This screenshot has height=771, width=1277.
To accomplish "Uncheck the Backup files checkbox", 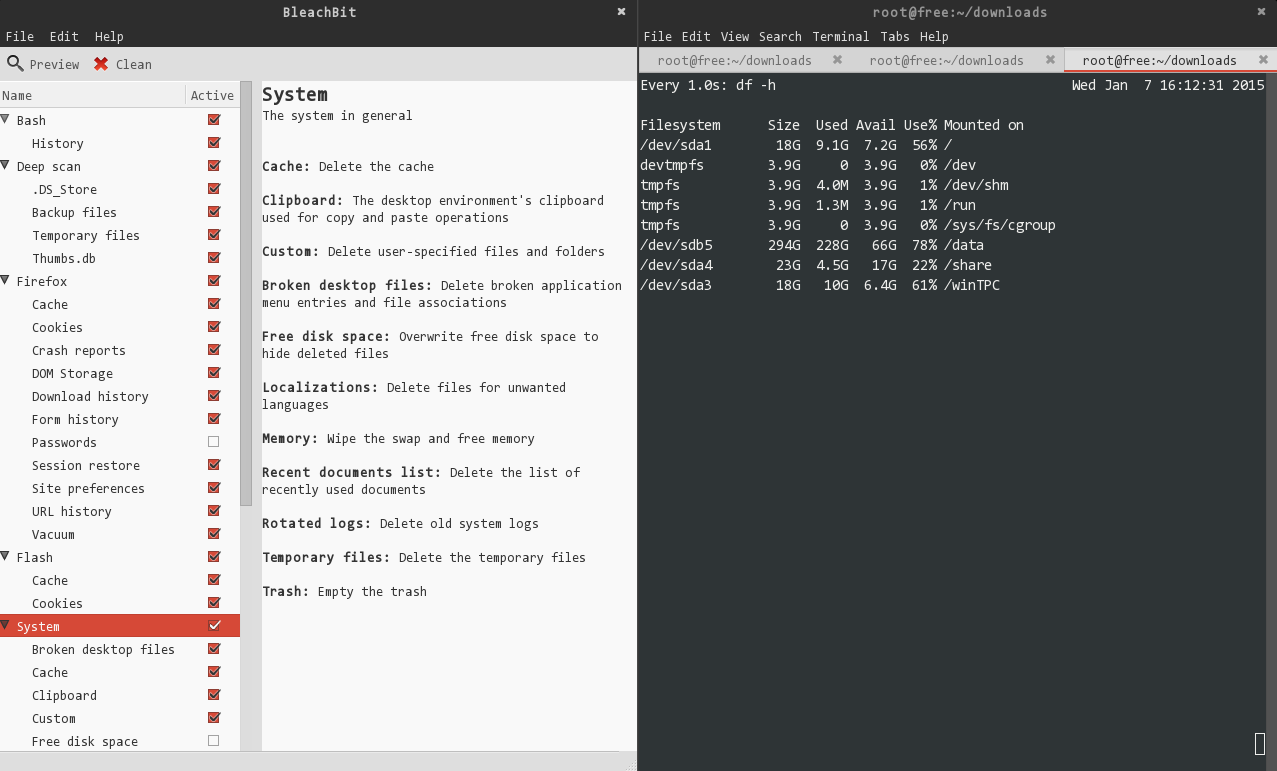I will (x=213, y=212).
